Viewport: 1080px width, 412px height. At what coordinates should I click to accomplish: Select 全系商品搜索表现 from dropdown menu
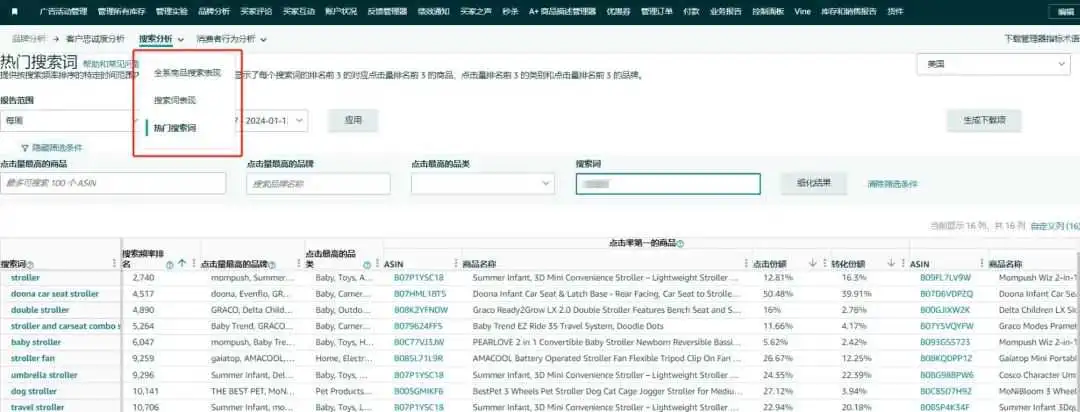[x=187, y=72]
